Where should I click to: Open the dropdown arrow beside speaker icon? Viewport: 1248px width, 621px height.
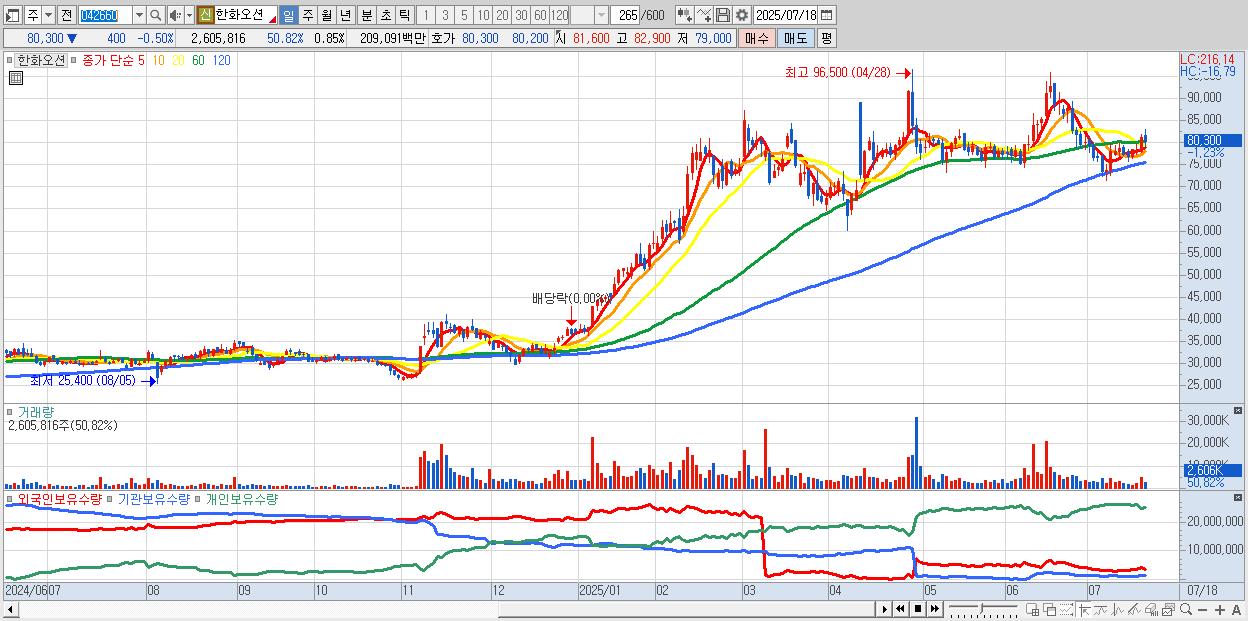click(189, 15)
